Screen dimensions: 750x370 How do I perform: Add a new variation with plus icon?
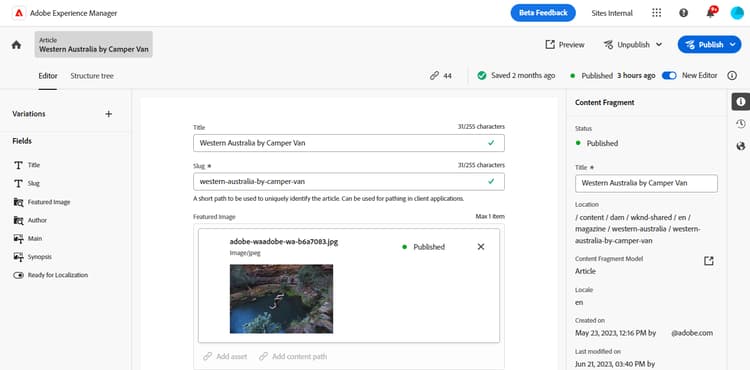(x=109, y=114)
